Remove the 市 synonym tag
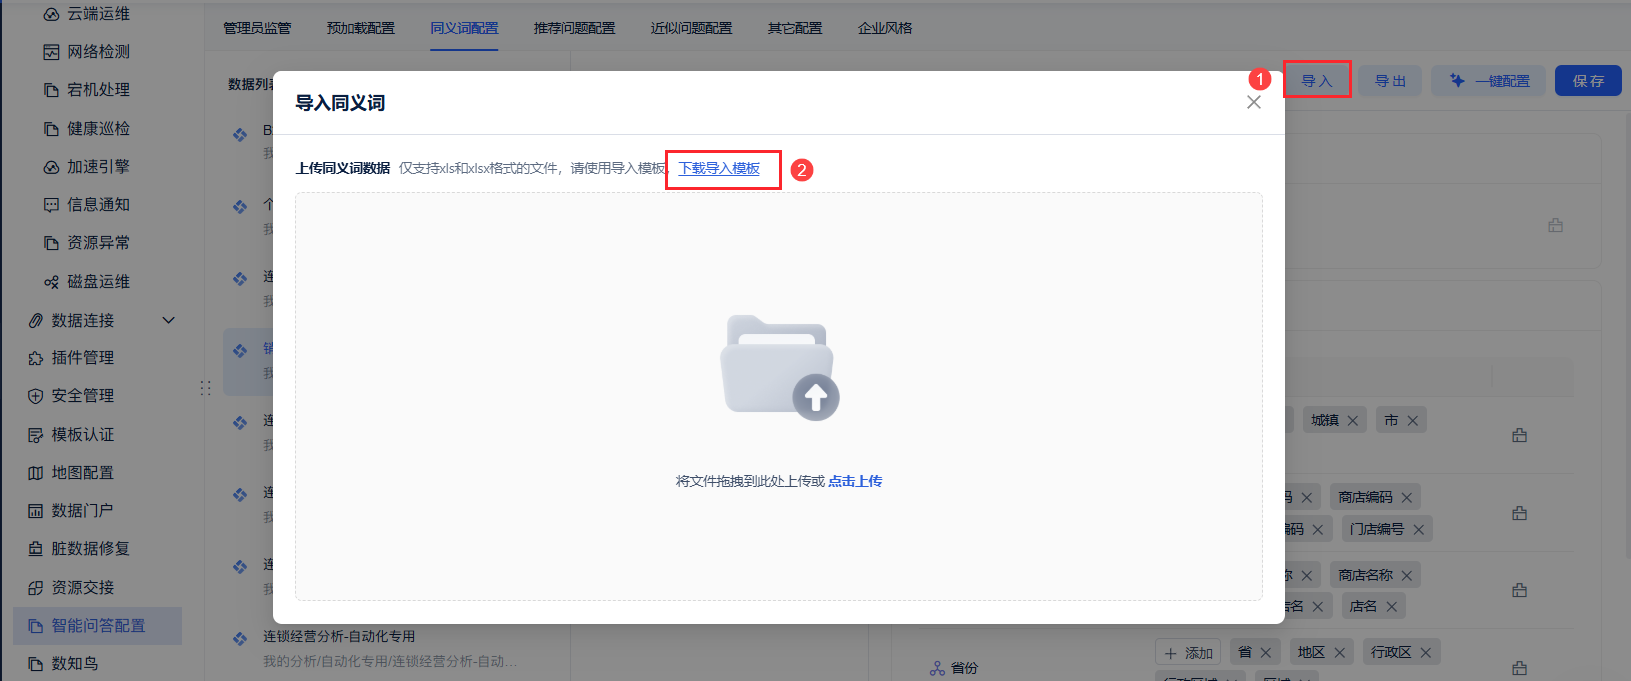The height and width of the screenshot is (681, 1631). tap(1413, 421)
